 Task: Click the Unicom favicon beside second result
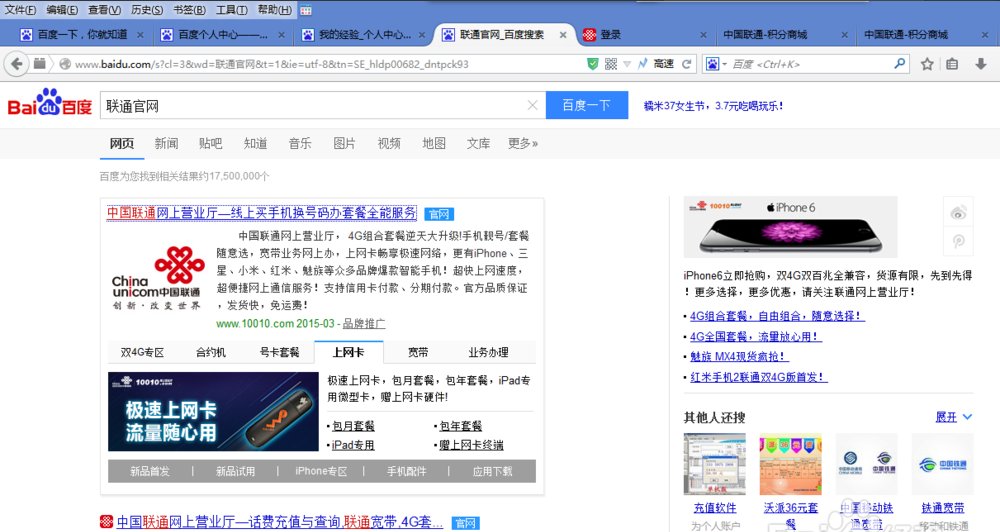click(107, 521)
